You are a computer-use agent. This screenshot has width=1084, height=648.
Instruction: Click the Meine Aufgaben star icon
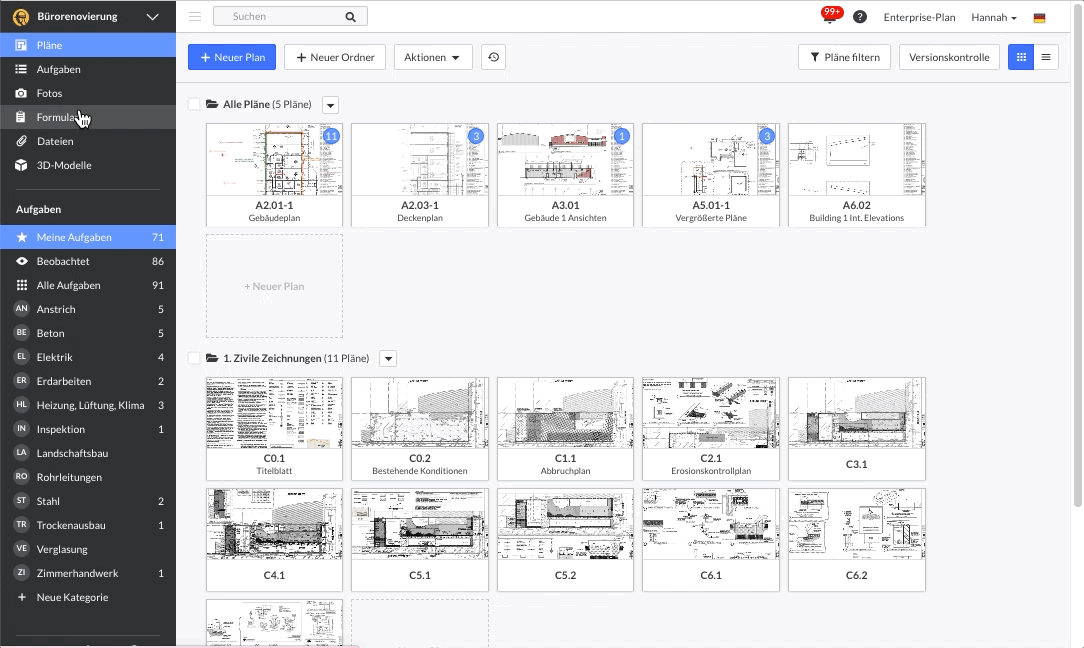point(21,237)
